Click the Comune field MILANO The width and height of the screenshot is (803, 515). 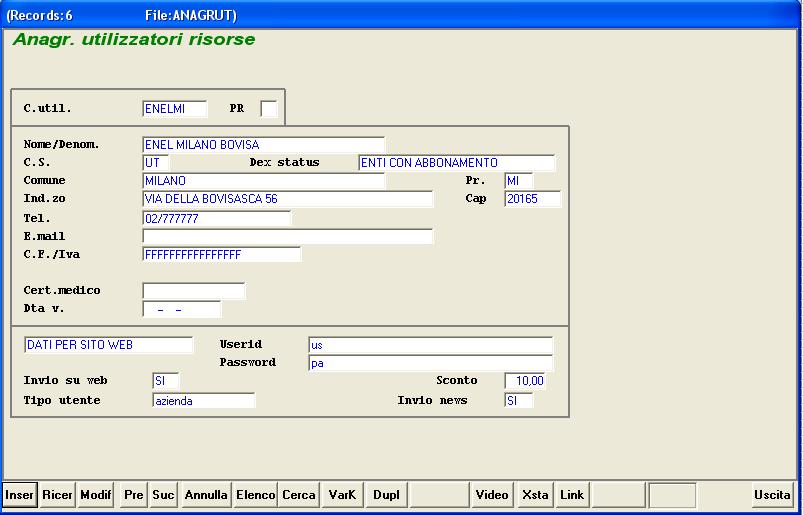[263, 181]
